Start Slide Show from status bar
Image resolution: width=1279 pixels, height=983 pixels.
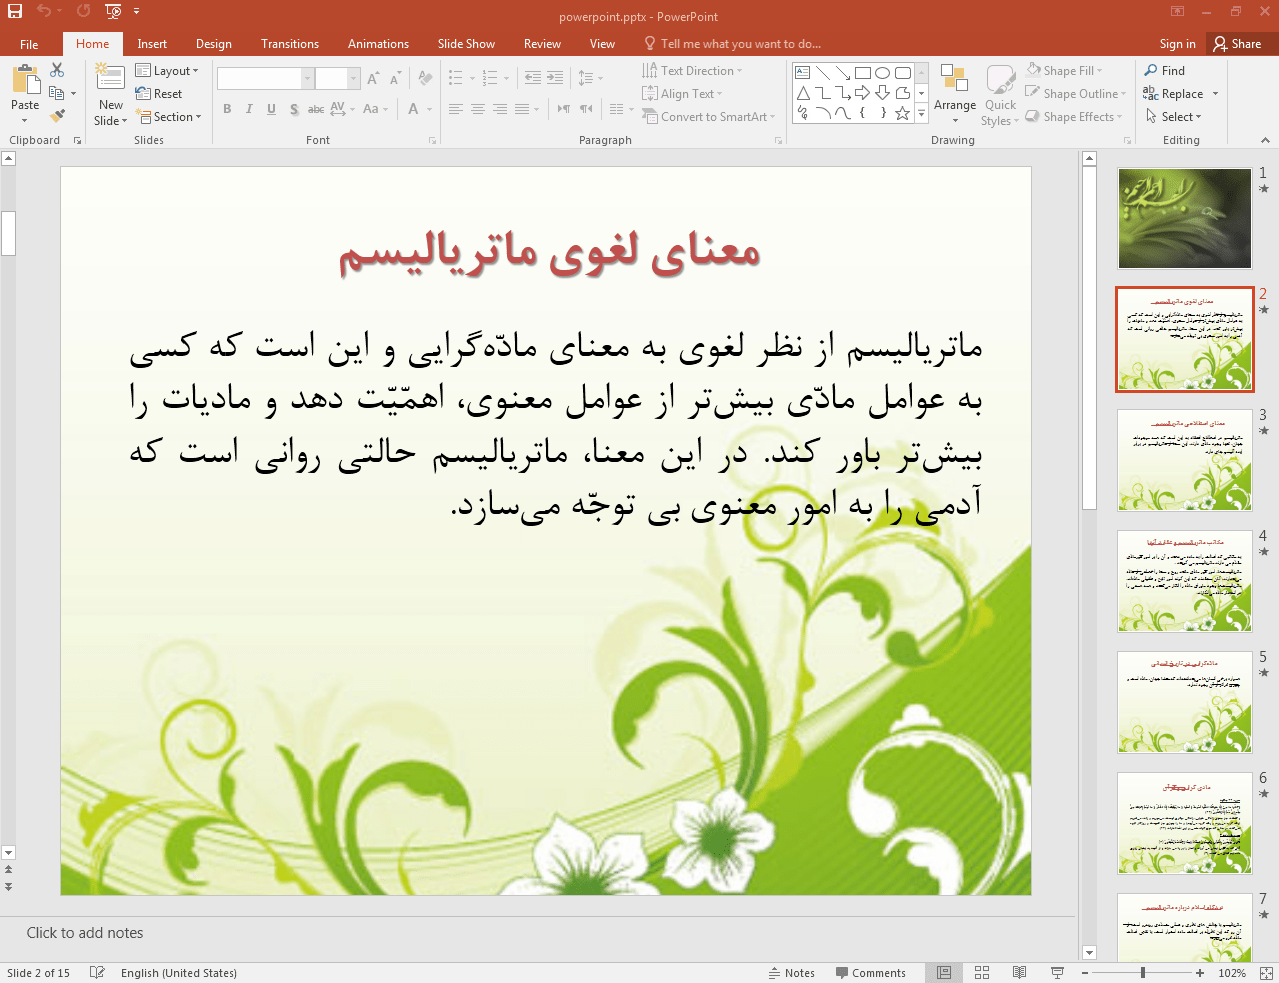(1057, 972)
